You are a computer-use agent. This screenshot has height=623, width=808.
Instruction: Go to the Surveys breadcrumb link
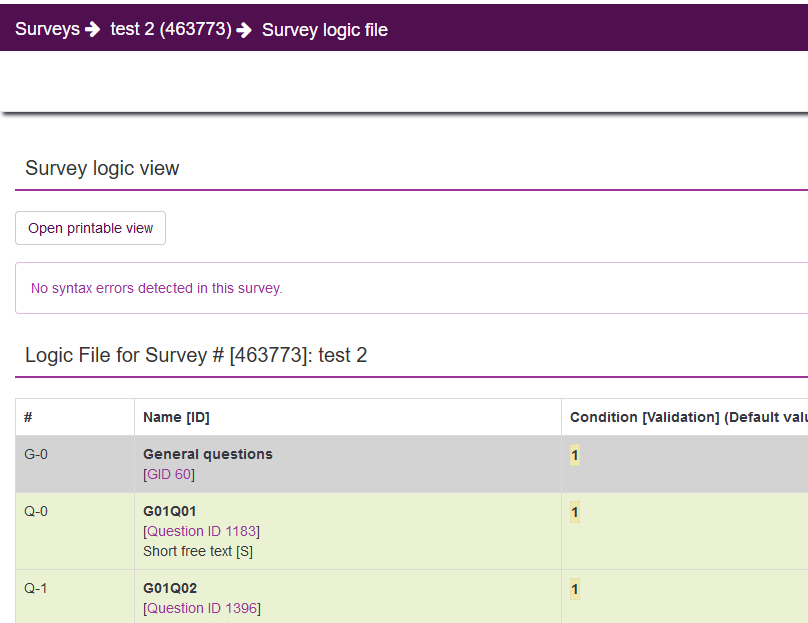pyautogui.click(x=47, y=30)
